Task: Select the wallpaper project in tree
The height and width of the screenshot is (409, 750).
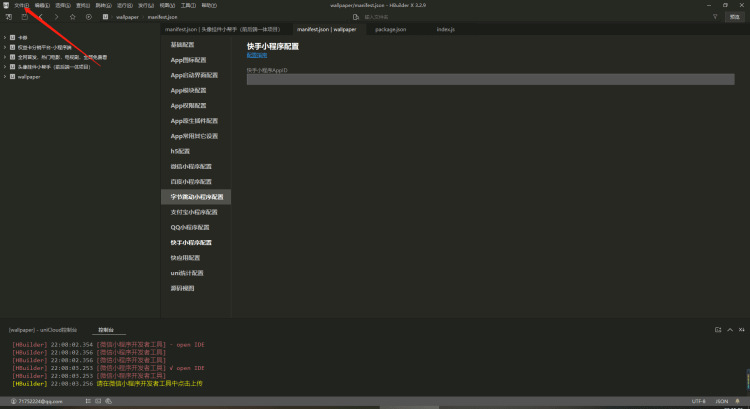Action: click(29, 77)
